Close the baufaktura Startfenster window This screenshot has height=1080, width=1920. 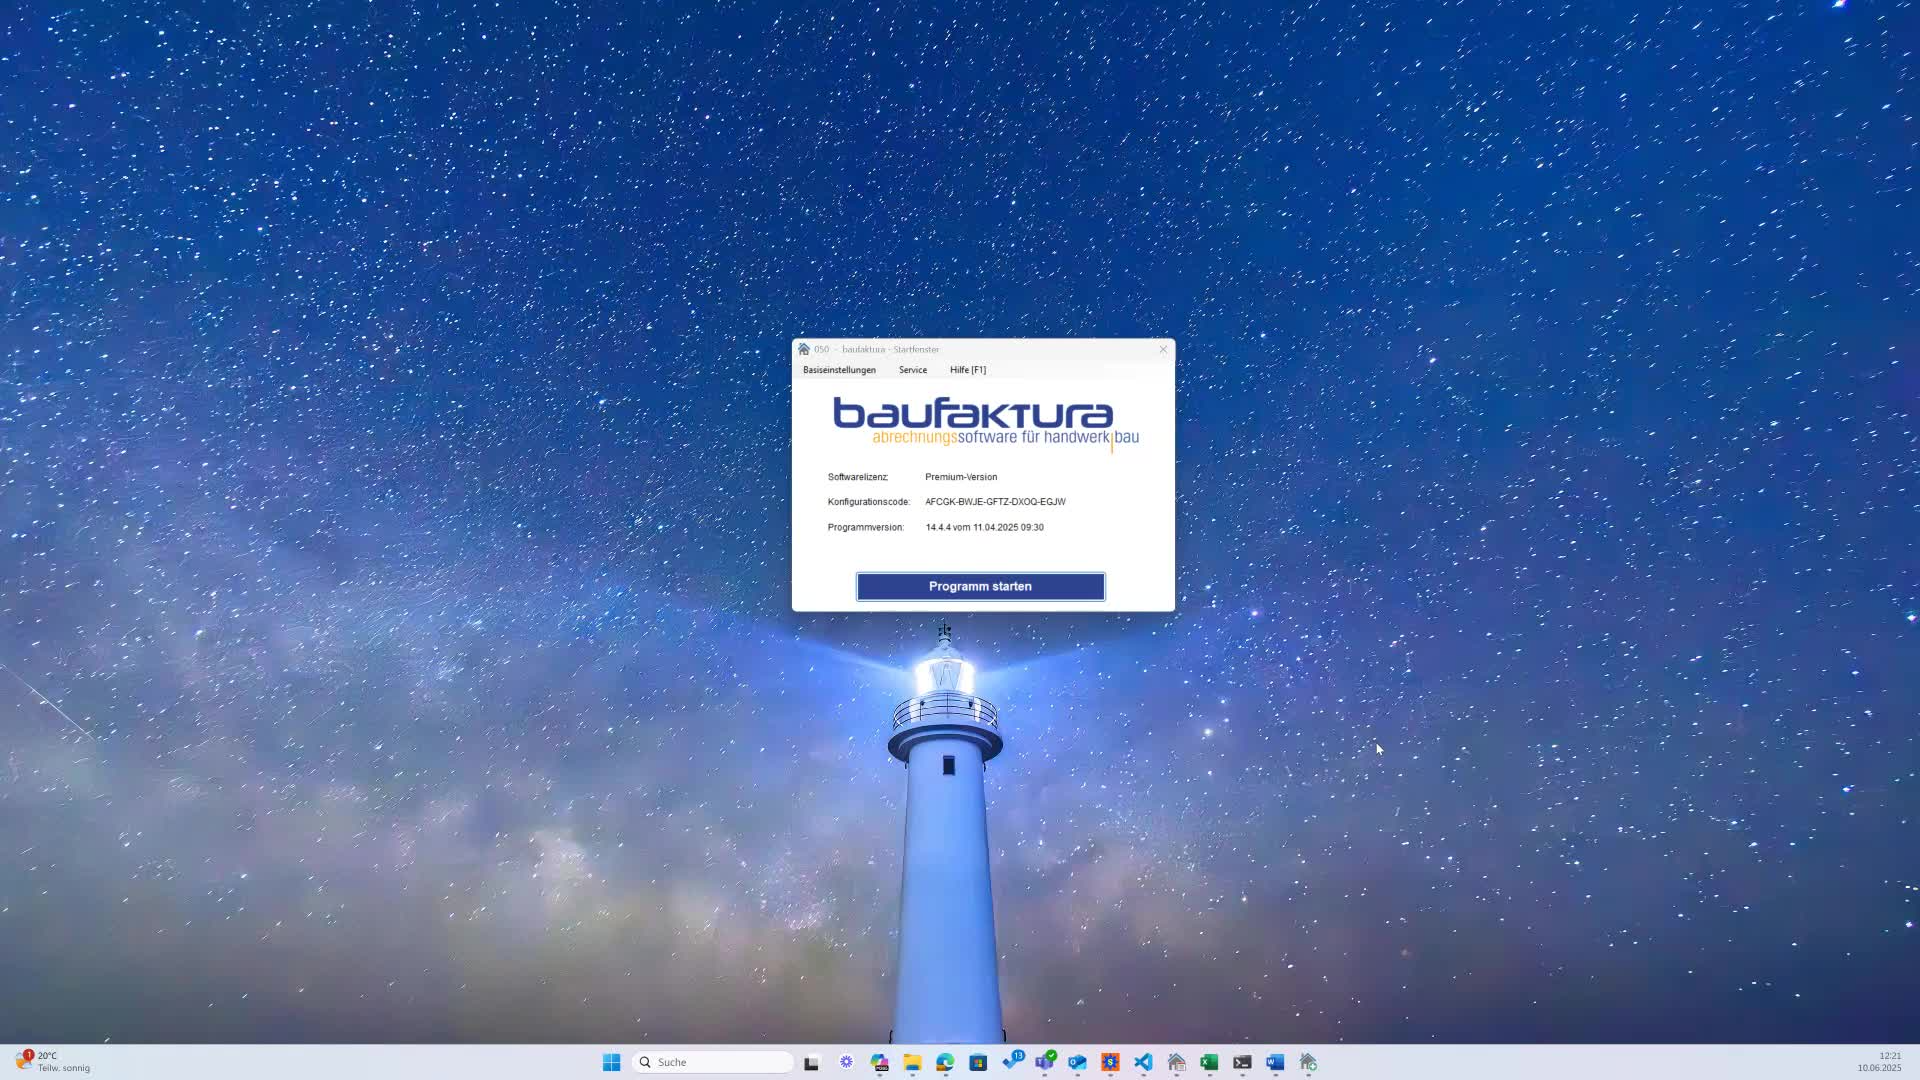[x=1163, y=349]
